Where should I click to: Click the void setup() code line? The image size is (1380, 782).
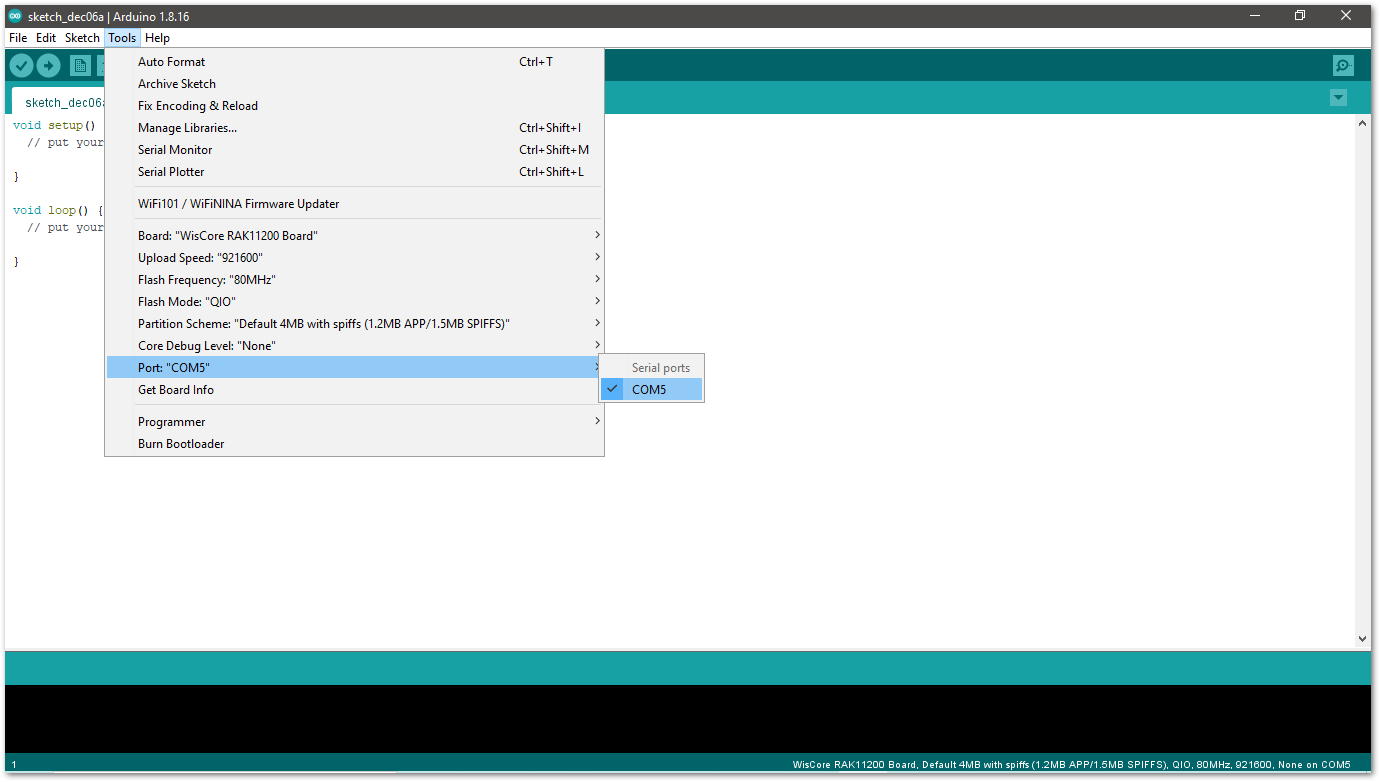pyautogui.click(x=54, y=126)
